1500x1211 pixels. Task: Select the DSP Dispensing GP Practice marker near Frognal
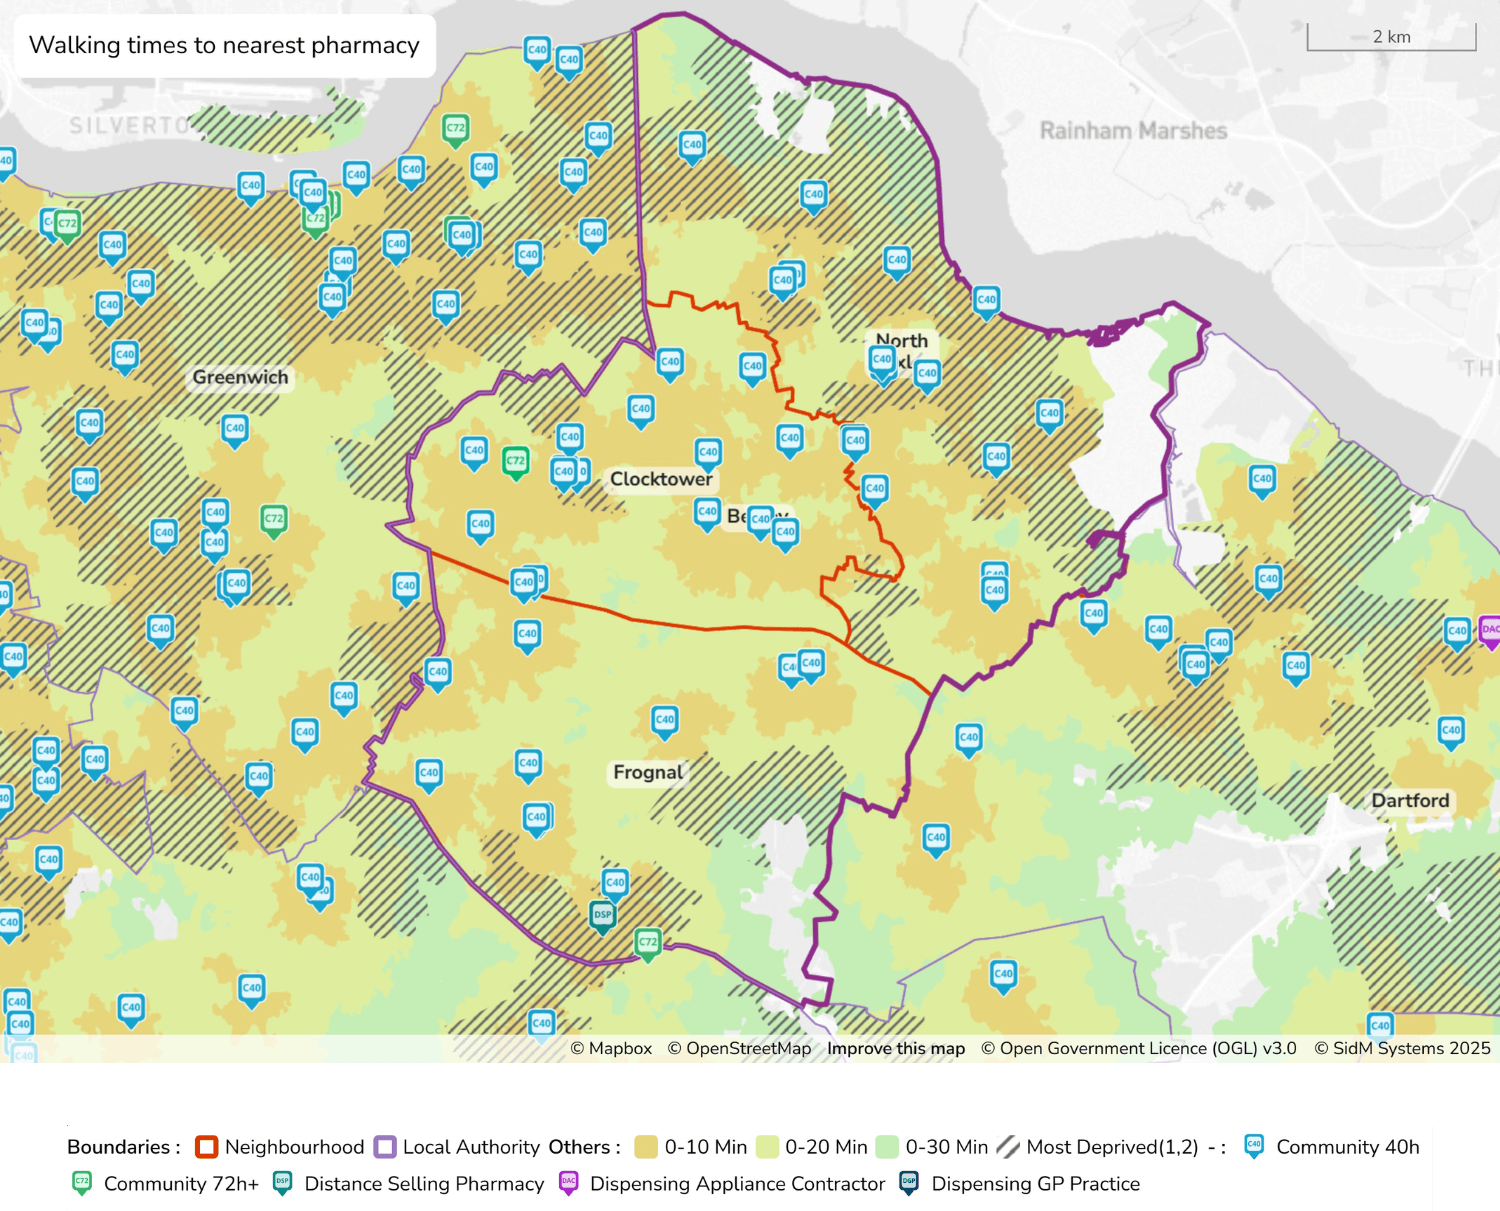point(602,913)
